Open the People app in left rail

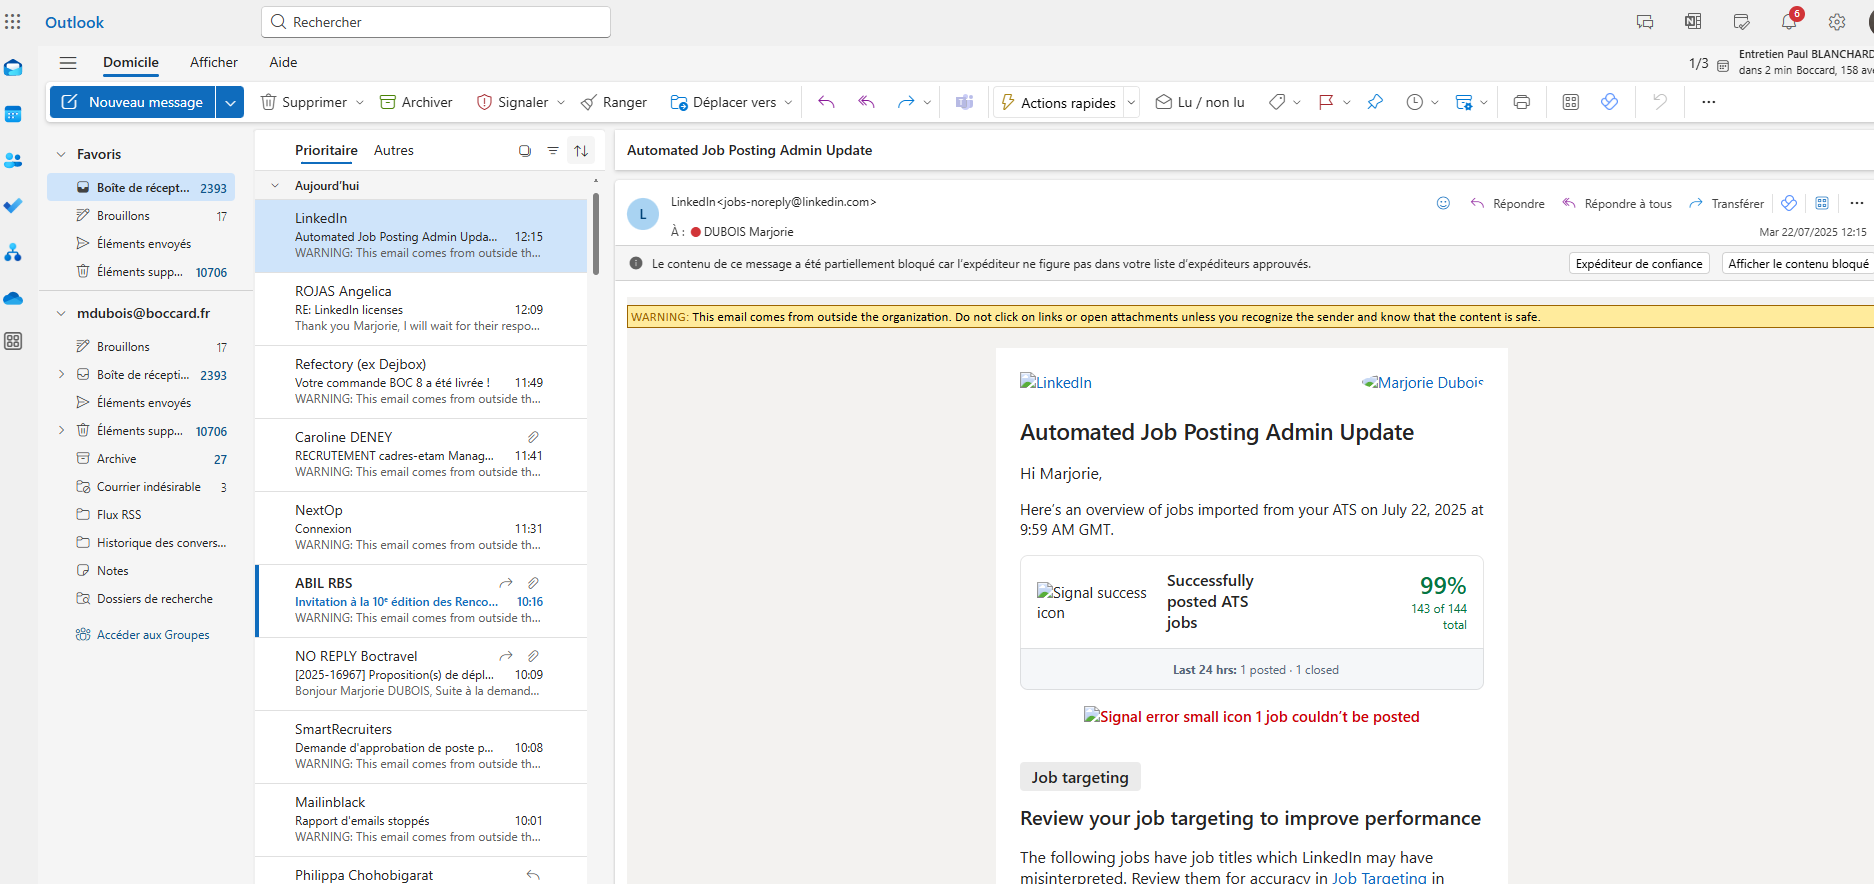click(13, 160)
